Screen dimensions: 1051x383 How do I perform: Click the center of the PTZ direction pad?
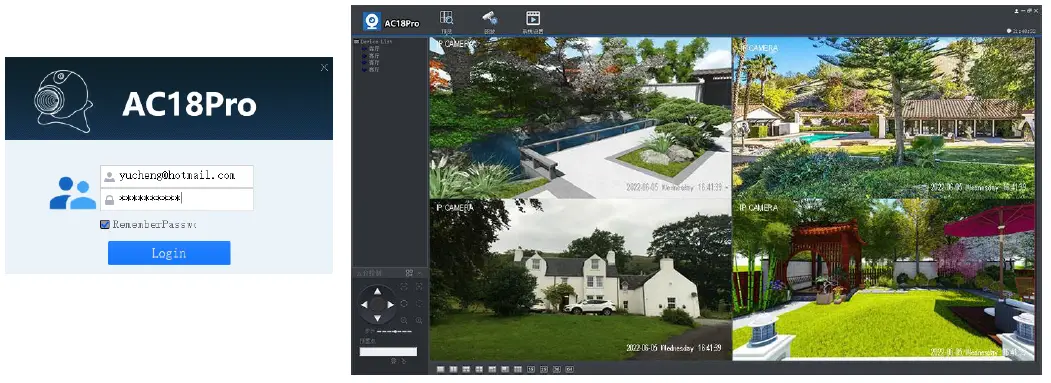click(377, 305)
